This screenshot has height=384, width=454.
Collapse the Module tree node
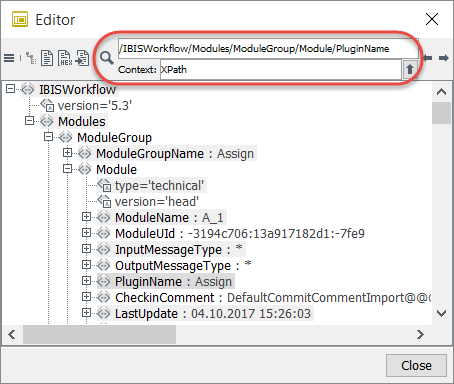(68, 169)
